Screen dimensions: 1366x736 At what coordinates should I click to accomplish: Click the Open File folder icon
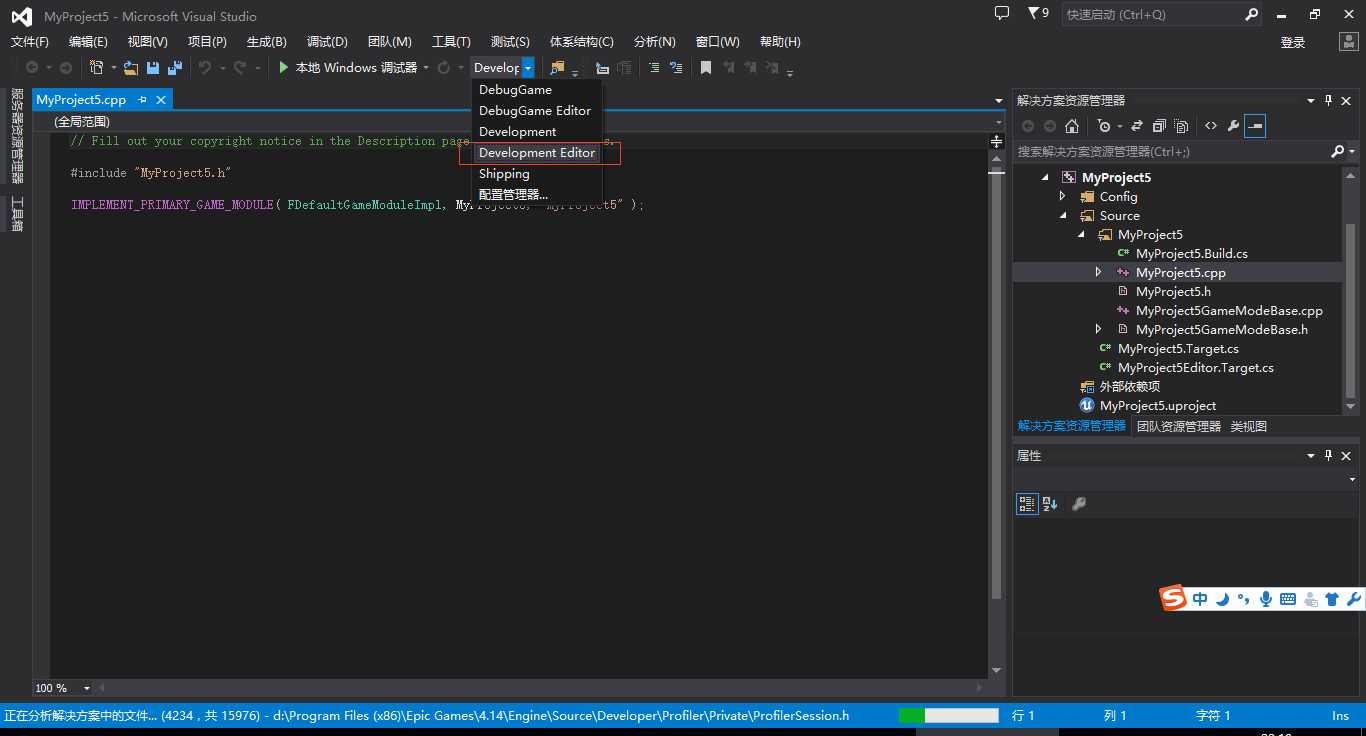click(x=131, y=67)
